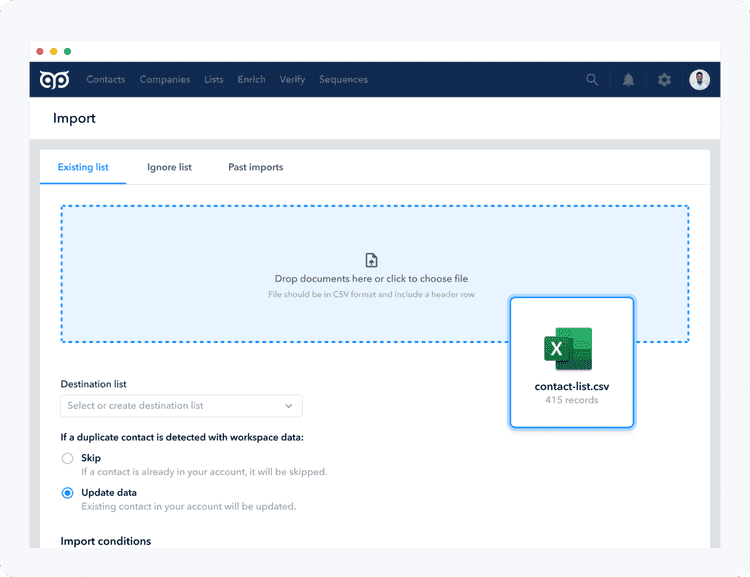This screenshot has width=750, height=577.
Task: Click the '415 records' text
Action: click(x=572, y=400)
